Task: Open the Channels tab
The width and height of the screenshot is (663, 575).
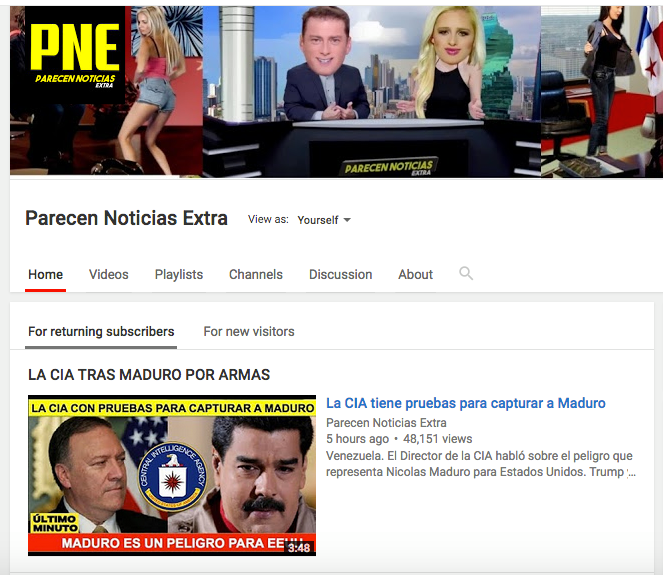Action: [x=256, y=274]
